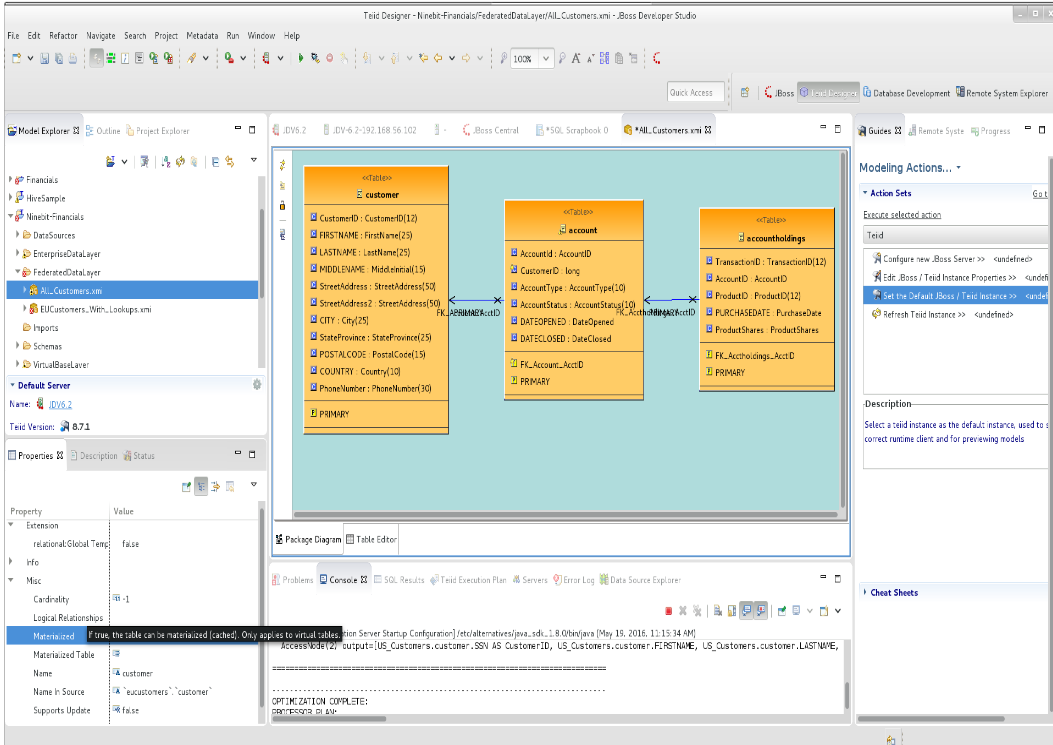The width and height of the screenshot is (1053, 745).
Task: Click the Execute selected action link
Action: [x=900, y=214]
